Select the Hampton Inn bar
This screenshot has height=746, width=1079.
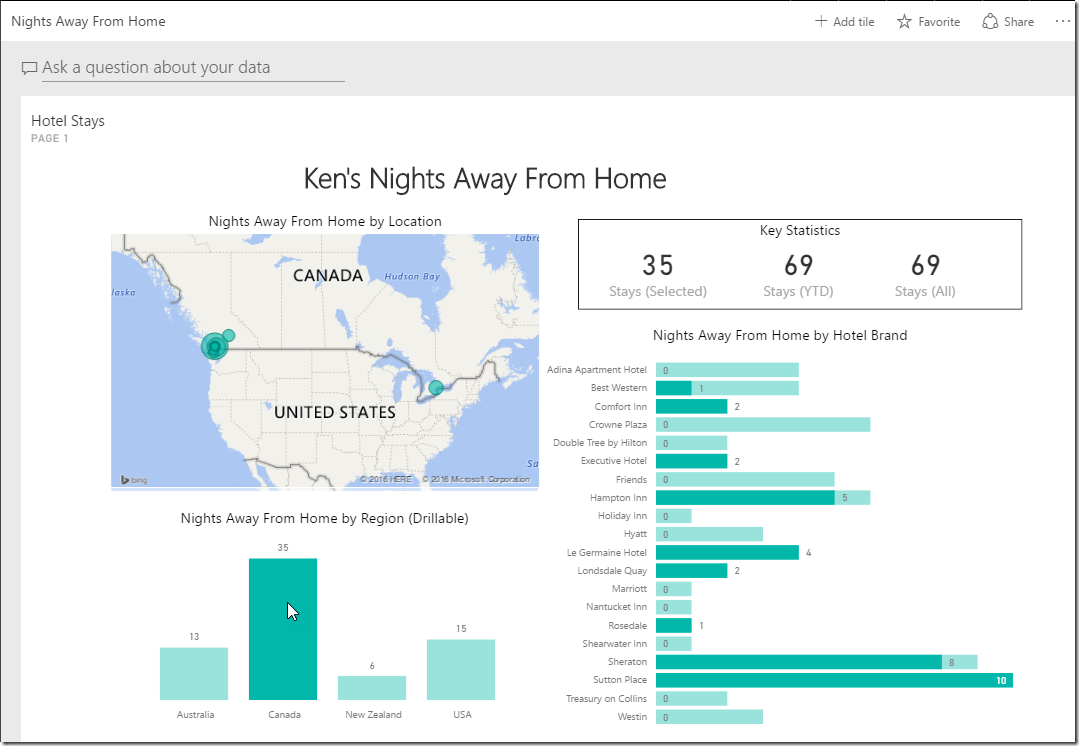click(x=762, y=498)
